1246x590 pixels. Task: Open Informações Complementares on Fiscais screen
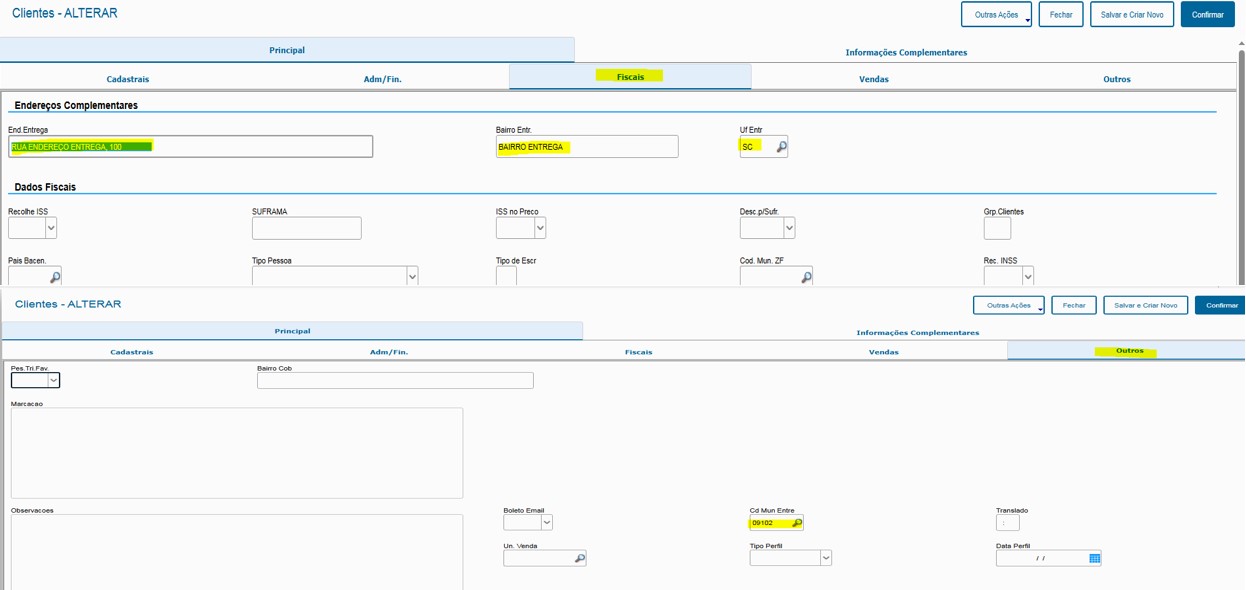pos(906,52)
